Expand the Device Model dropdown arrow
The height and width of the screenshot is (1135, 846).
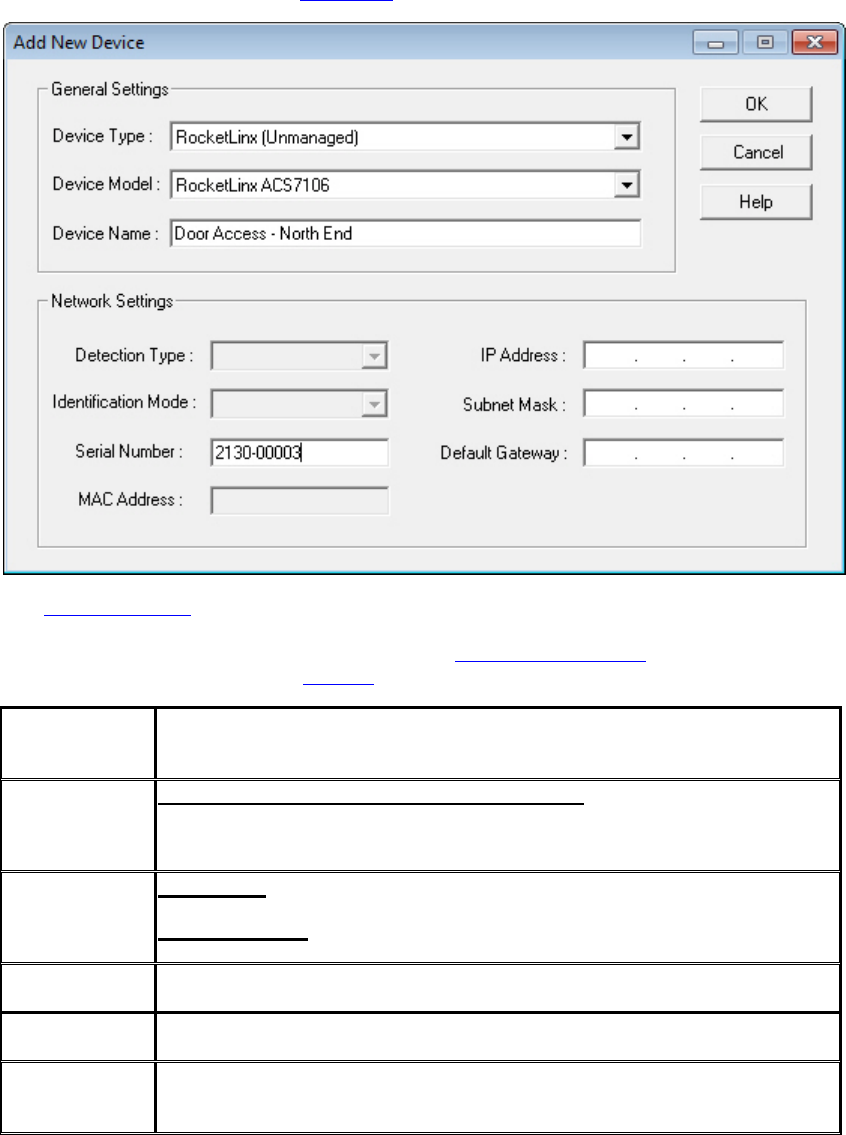point(627,185)
